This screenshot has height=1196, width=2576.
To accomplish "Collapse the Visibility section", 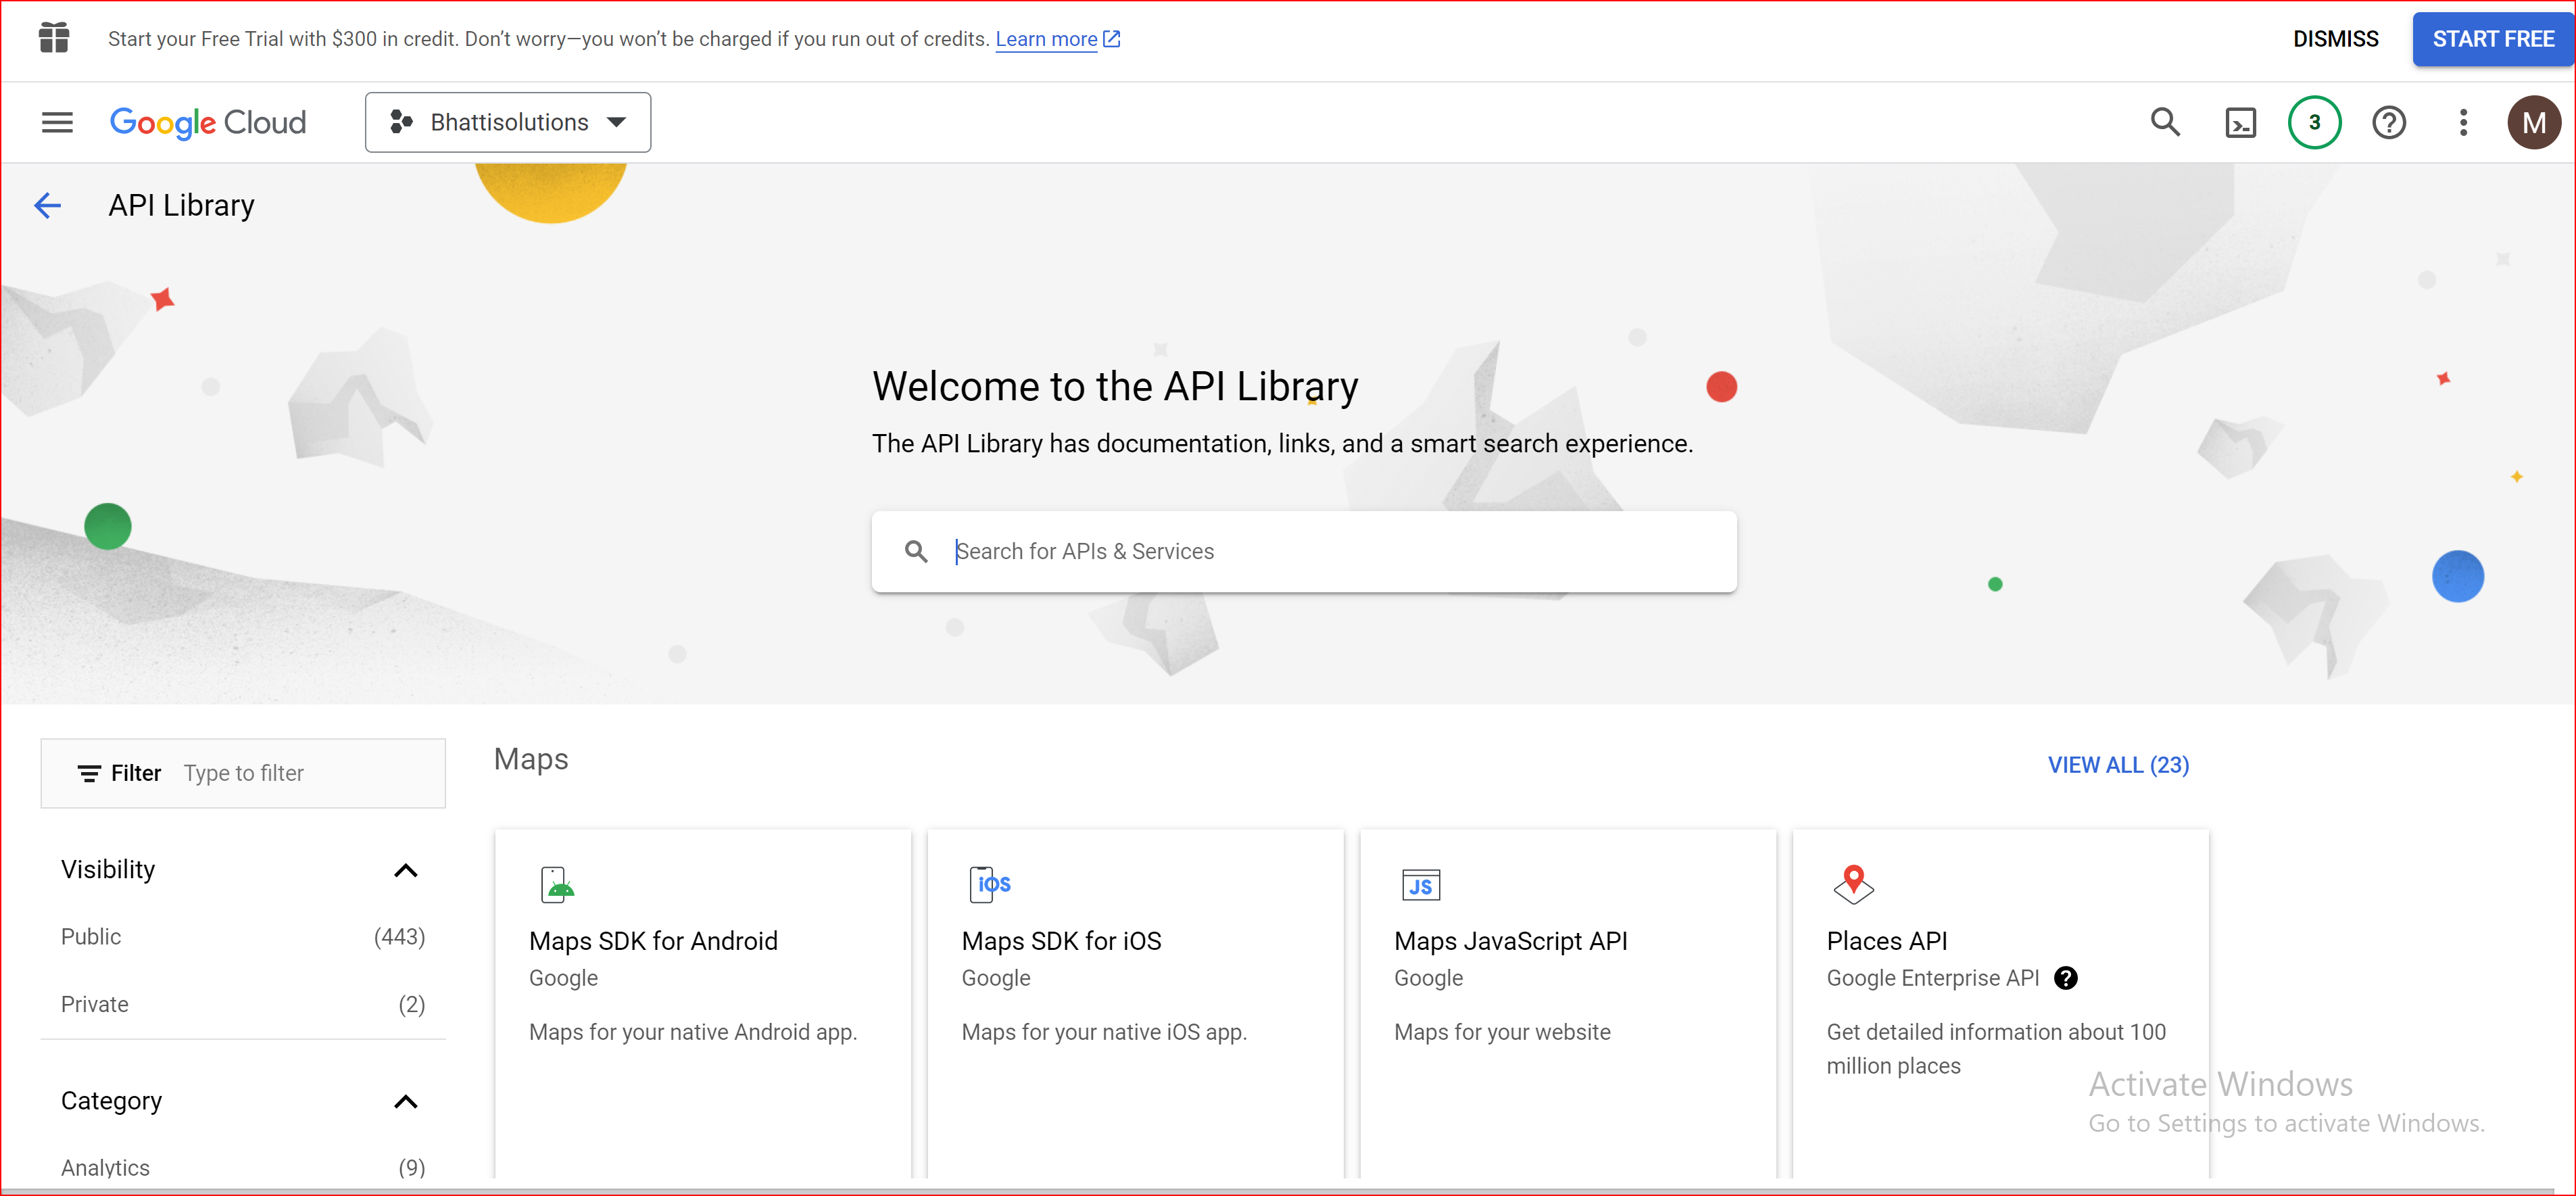I will click(405, 870).
